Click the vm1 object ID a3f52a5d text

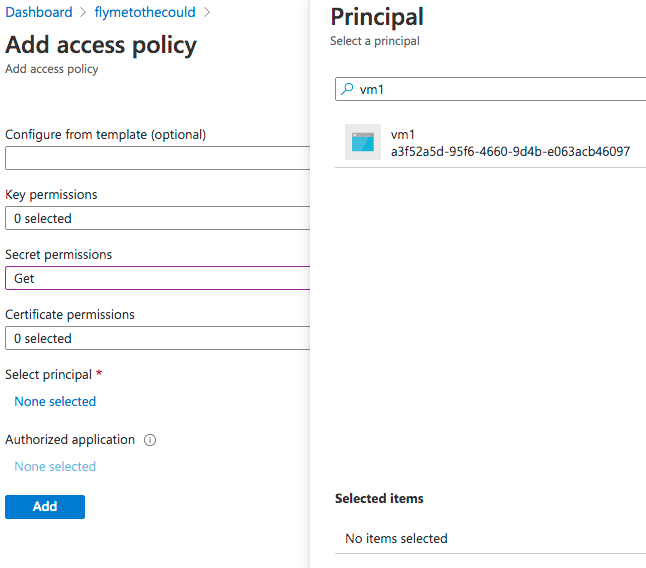pyautogui.click(x=510, y=151)
